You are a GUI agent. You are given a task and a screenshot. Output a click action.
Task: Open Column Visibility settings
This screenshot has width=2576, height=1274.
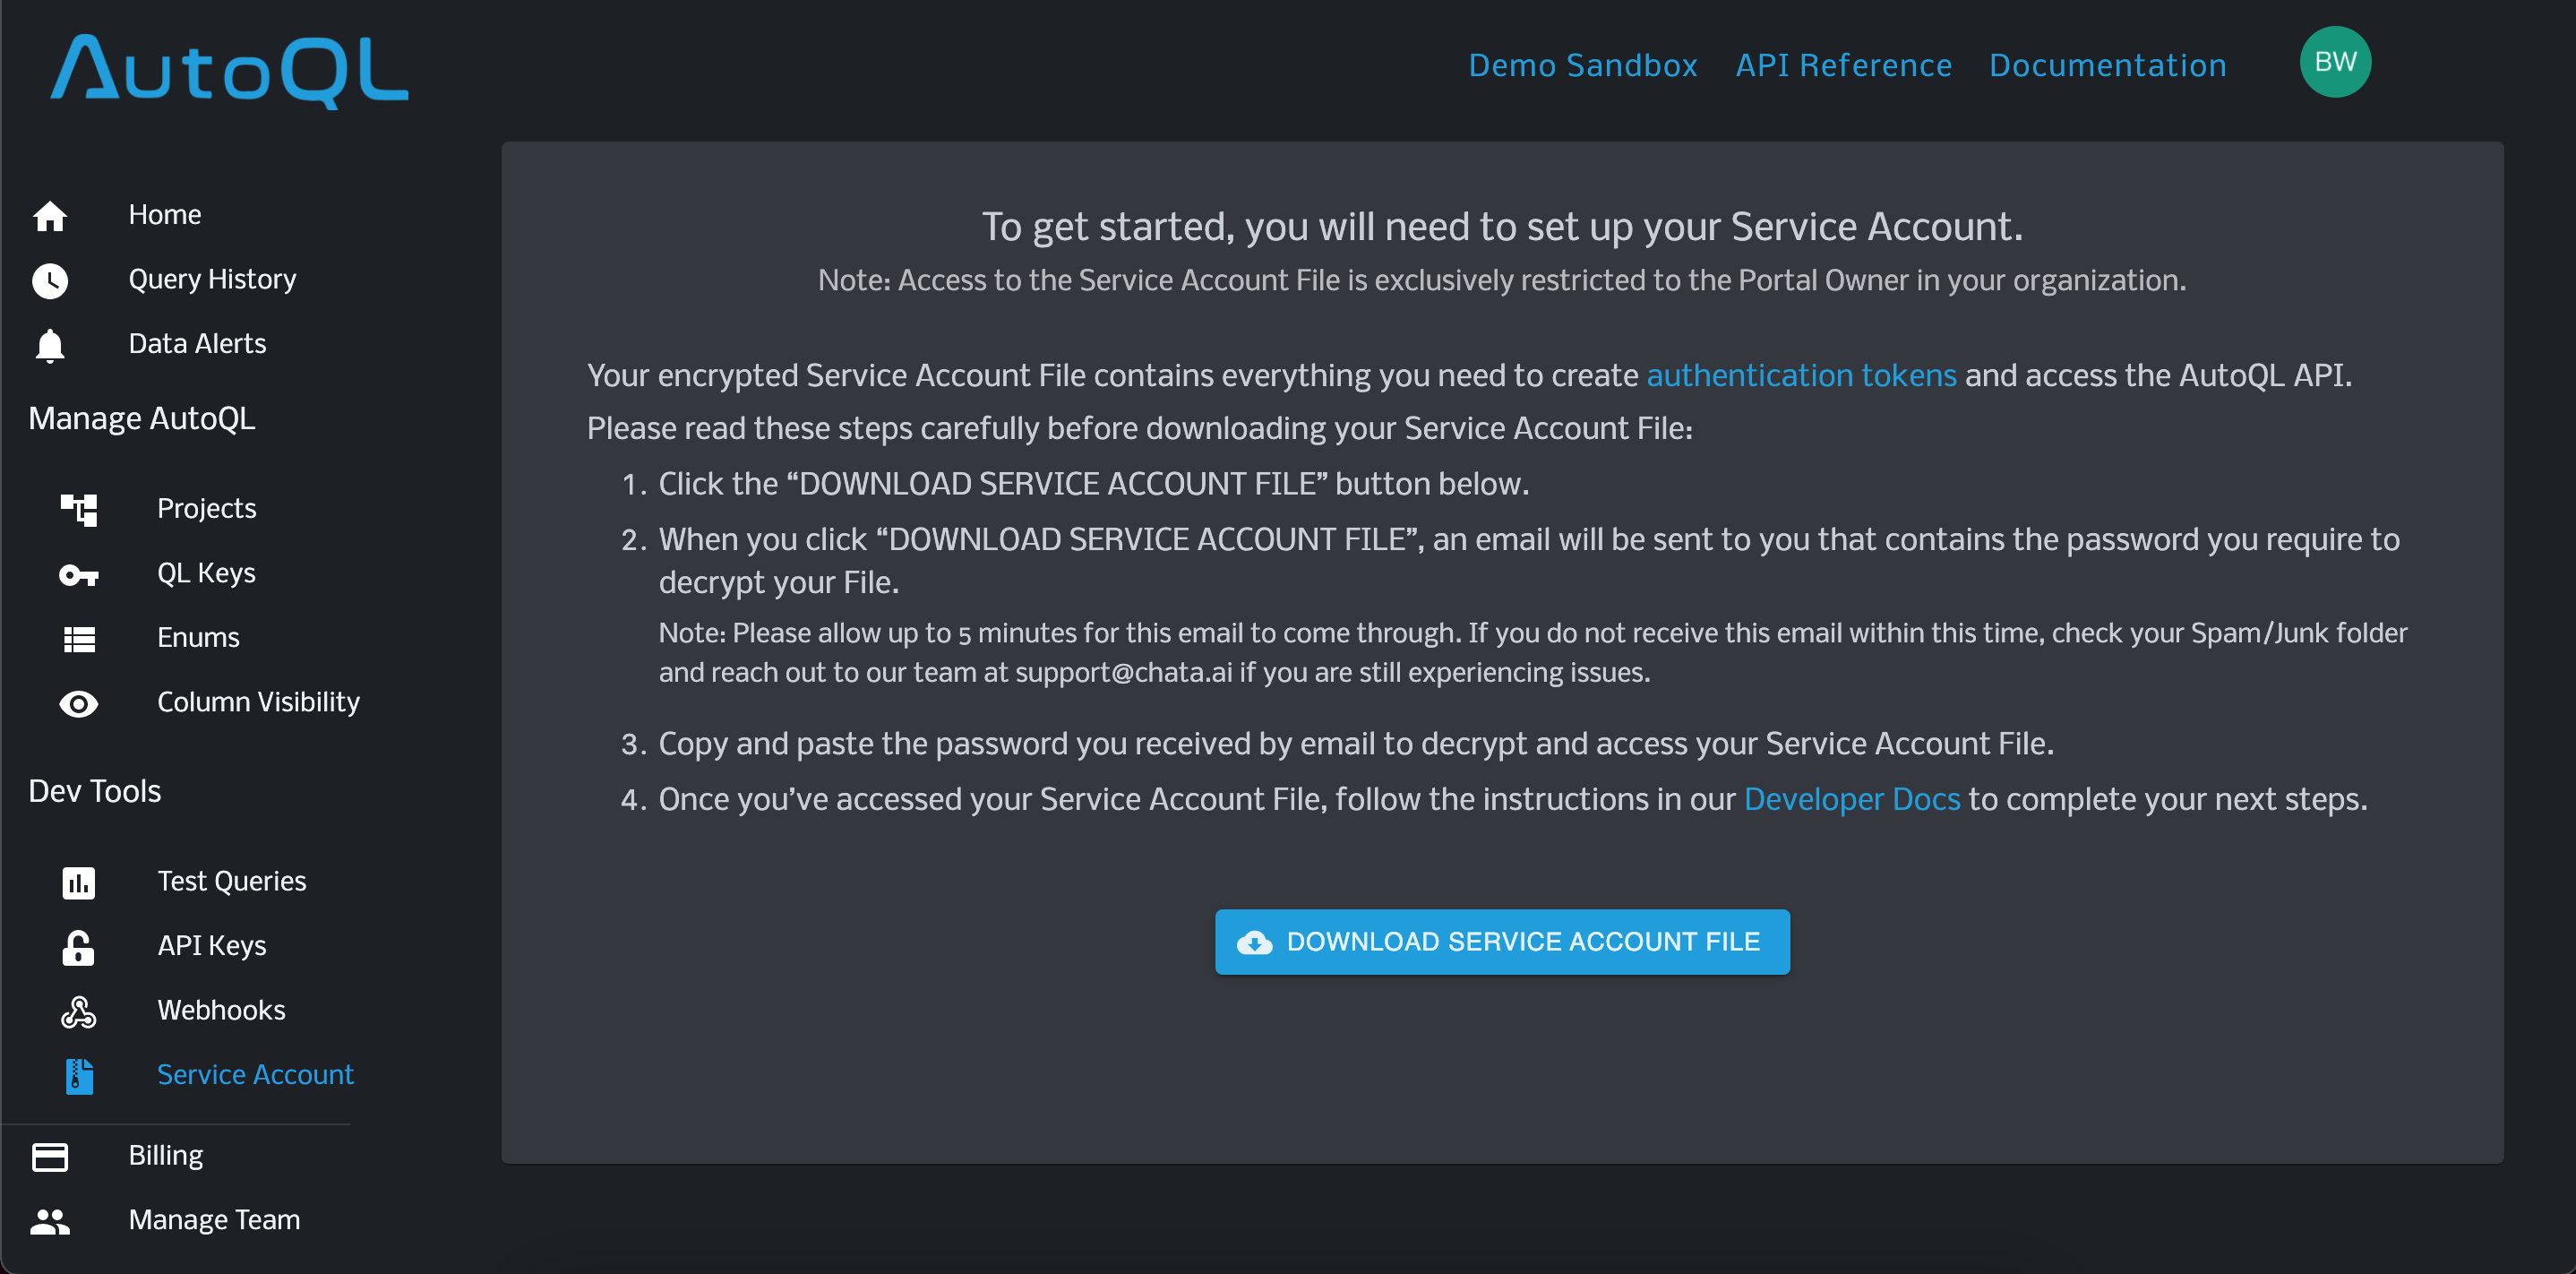[x=258, y=702]
